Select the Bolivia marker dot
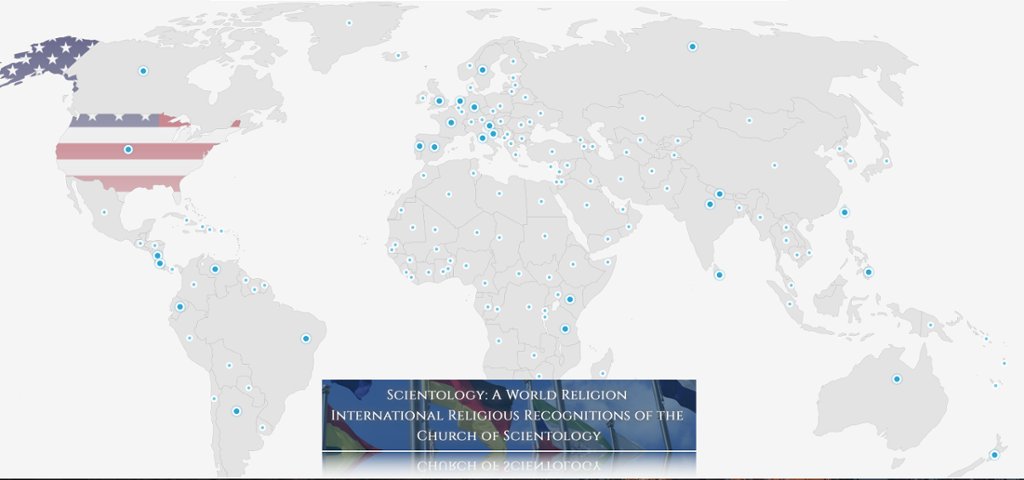Screen dimensions: 1024x480 [229, 366]
